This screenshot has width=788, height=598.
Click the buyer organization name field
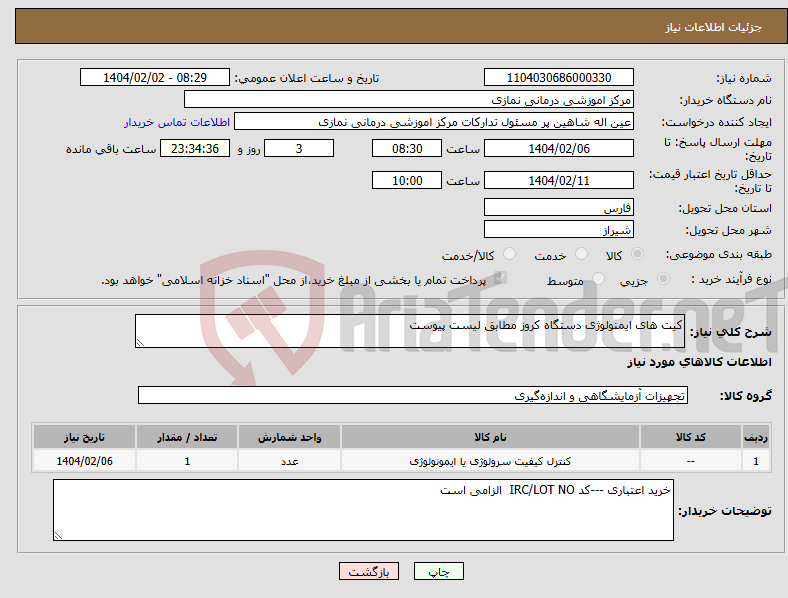(x=409, y=99)
